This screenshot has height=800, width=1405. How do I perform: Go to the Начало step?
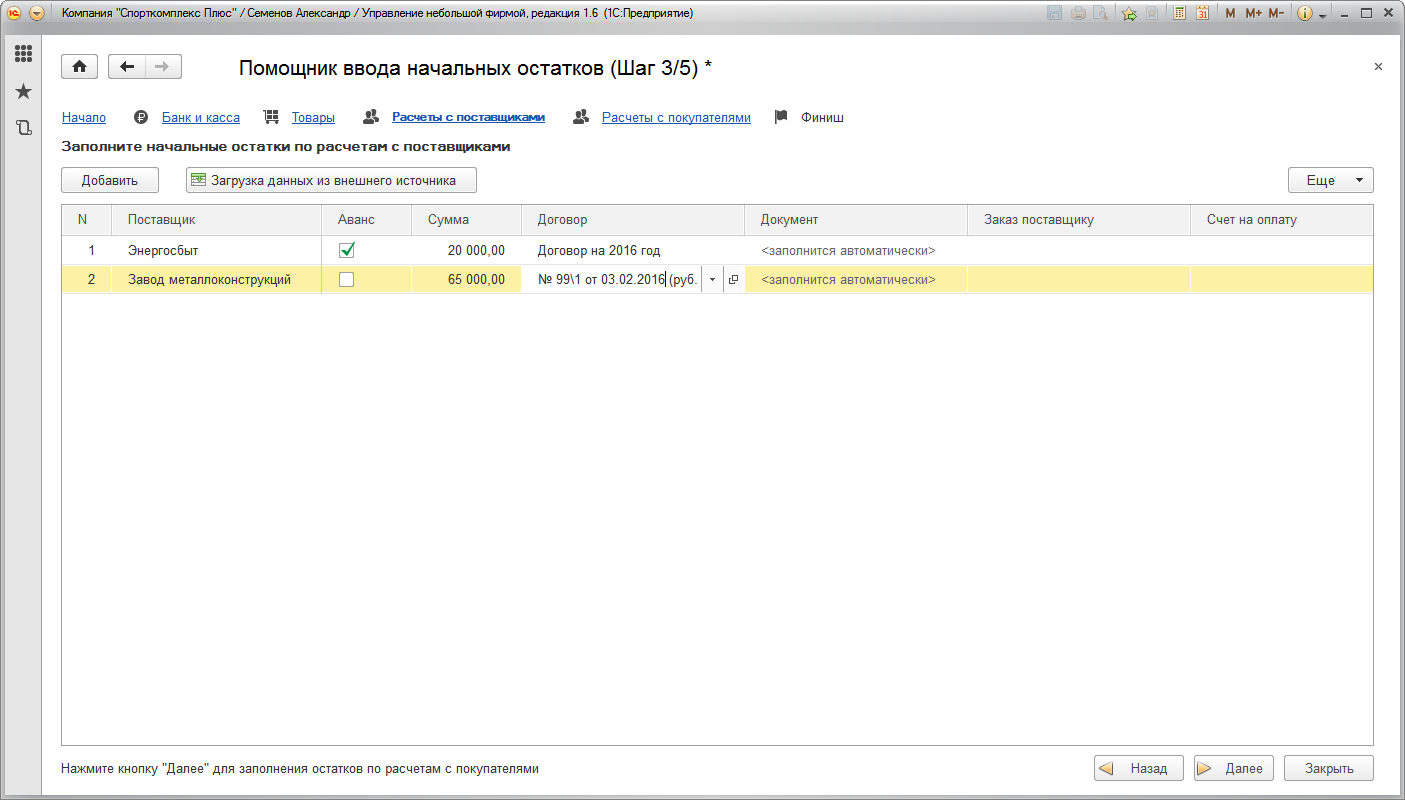(84, 117)
